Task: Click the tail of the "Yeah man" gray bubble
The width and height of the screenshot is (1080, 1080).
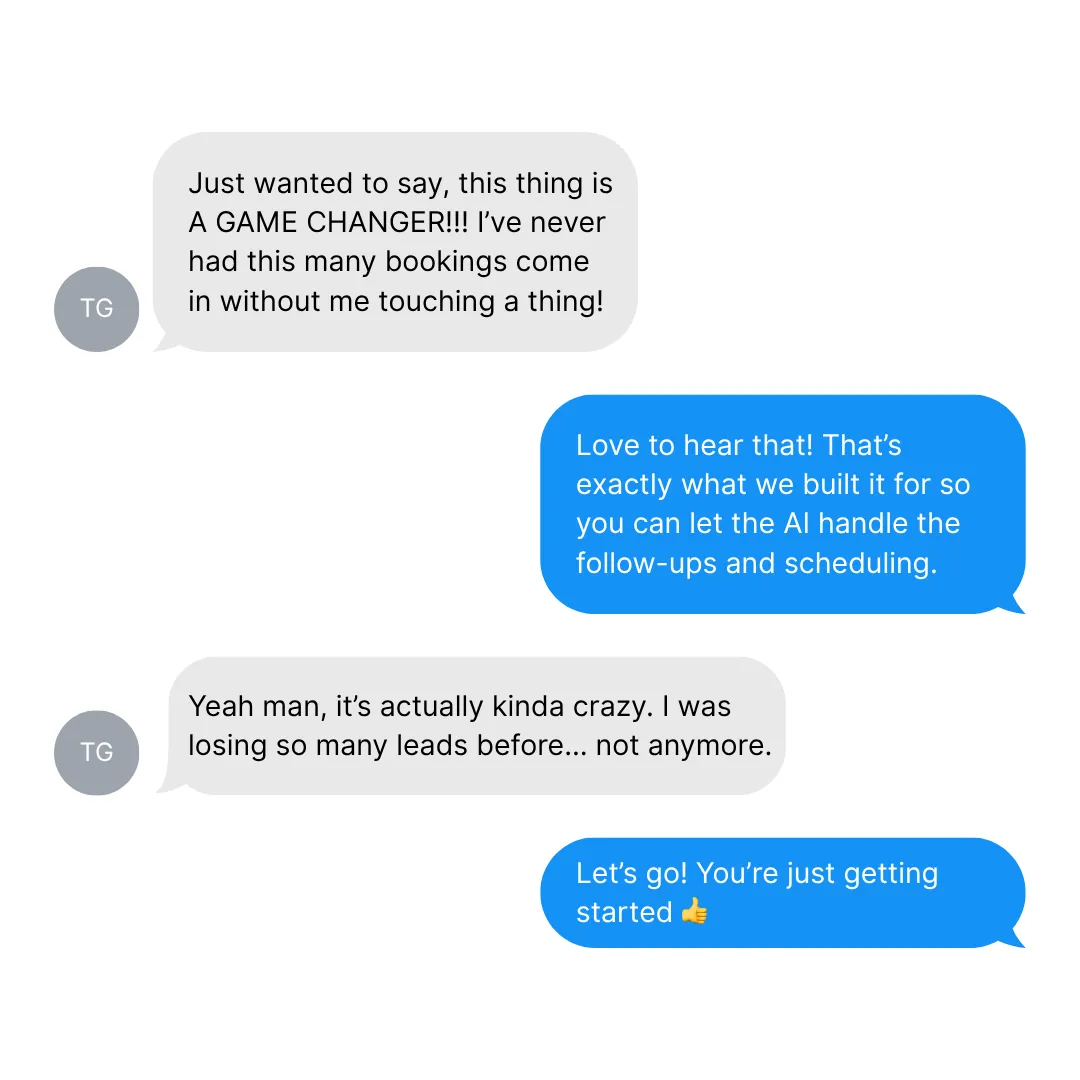Action: [168, 785]
